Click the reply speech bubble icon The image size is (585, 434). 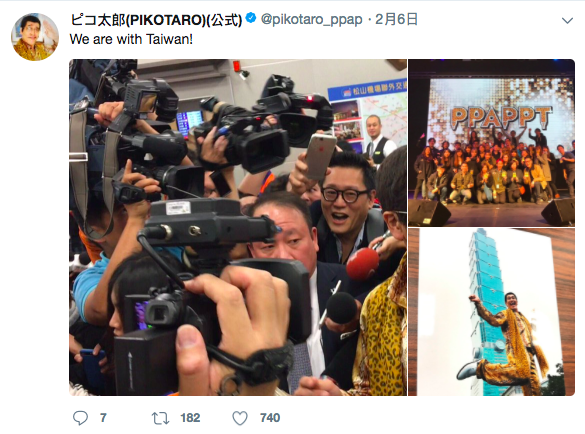pyautogui.click(x=80, y=418)
